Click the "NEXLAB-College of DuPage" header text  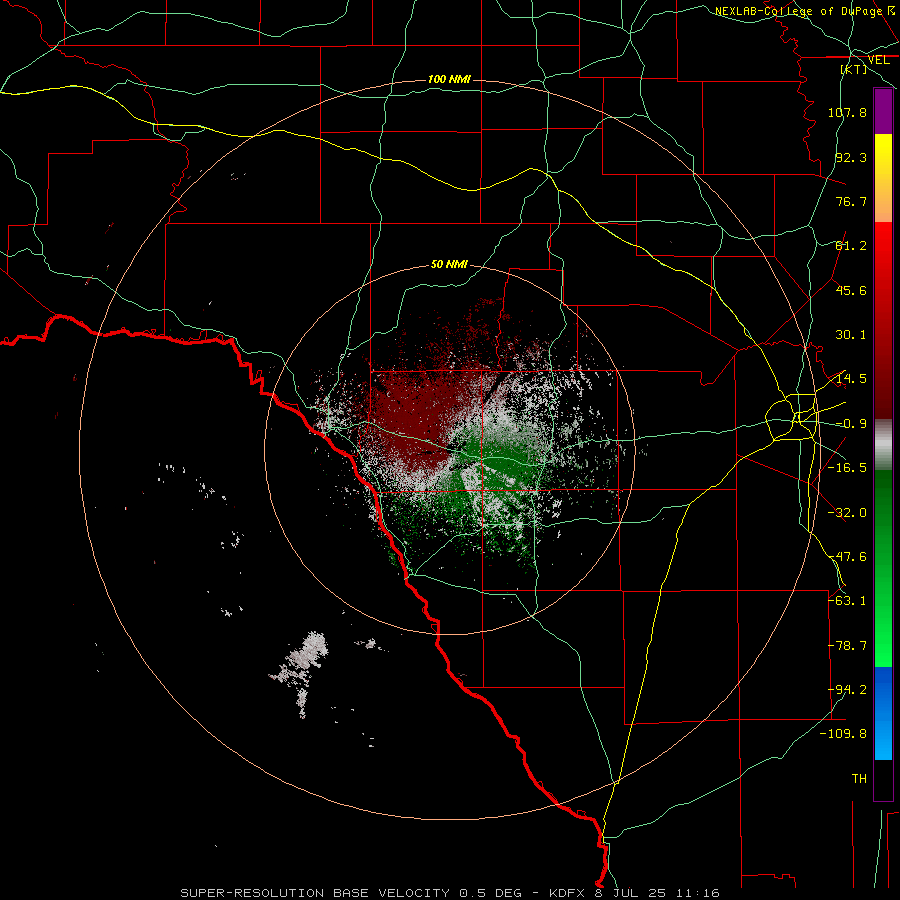point(798,11)
